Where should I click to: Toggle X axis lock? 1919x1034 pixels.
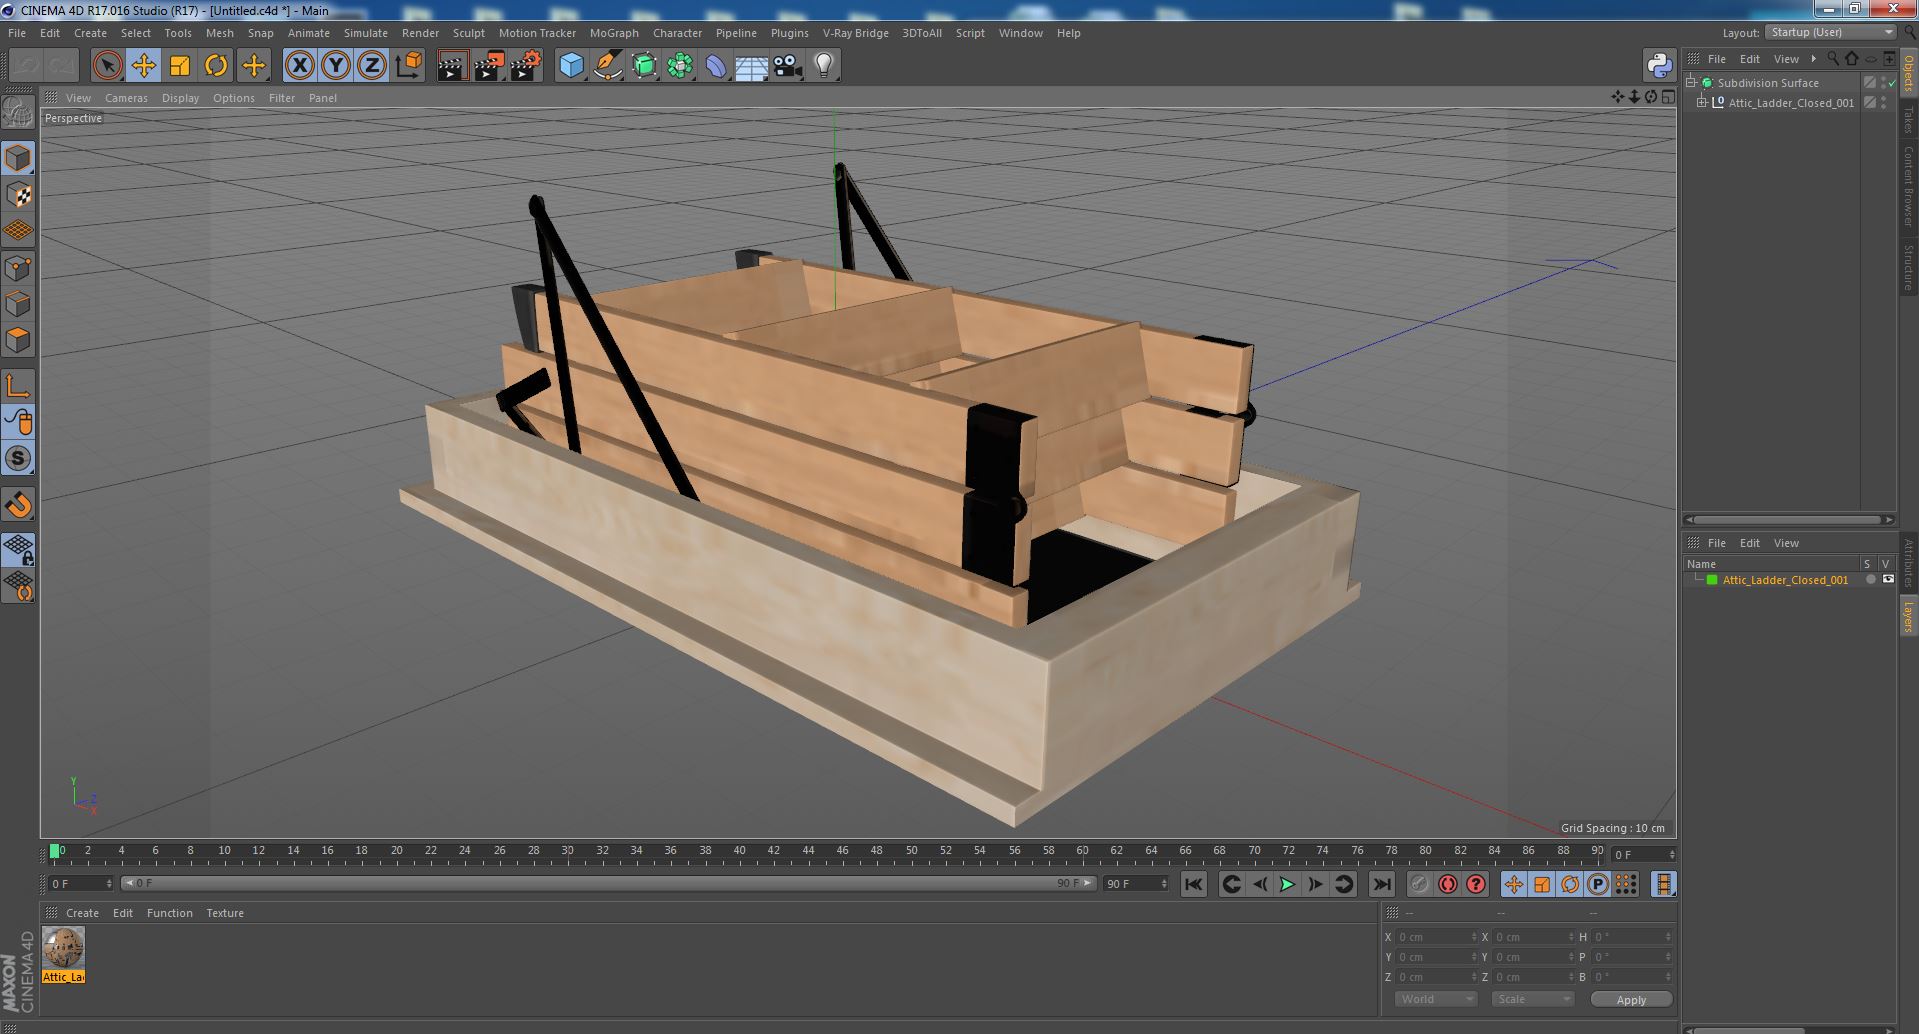299,66
